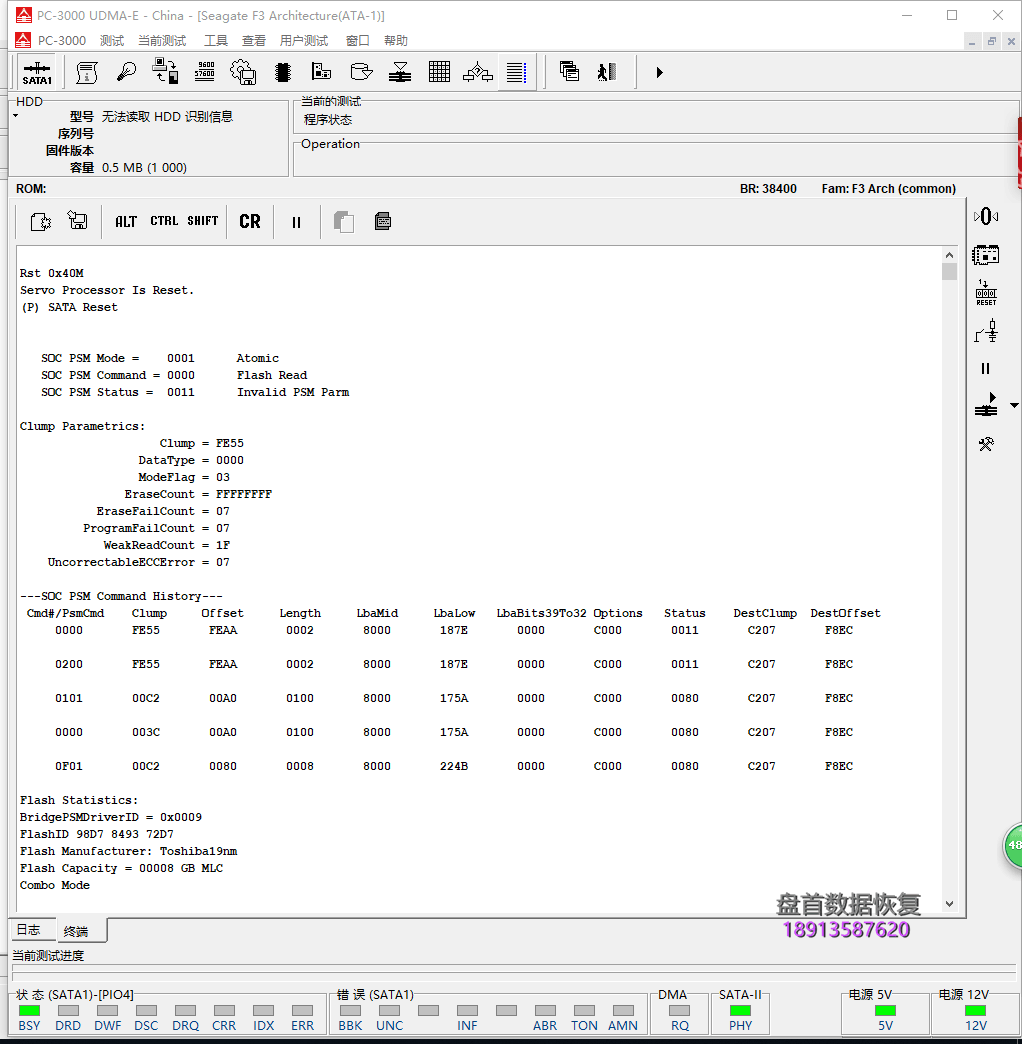Click the heads test icon
Viewport: 1022px width, 1044px height.
400,72
